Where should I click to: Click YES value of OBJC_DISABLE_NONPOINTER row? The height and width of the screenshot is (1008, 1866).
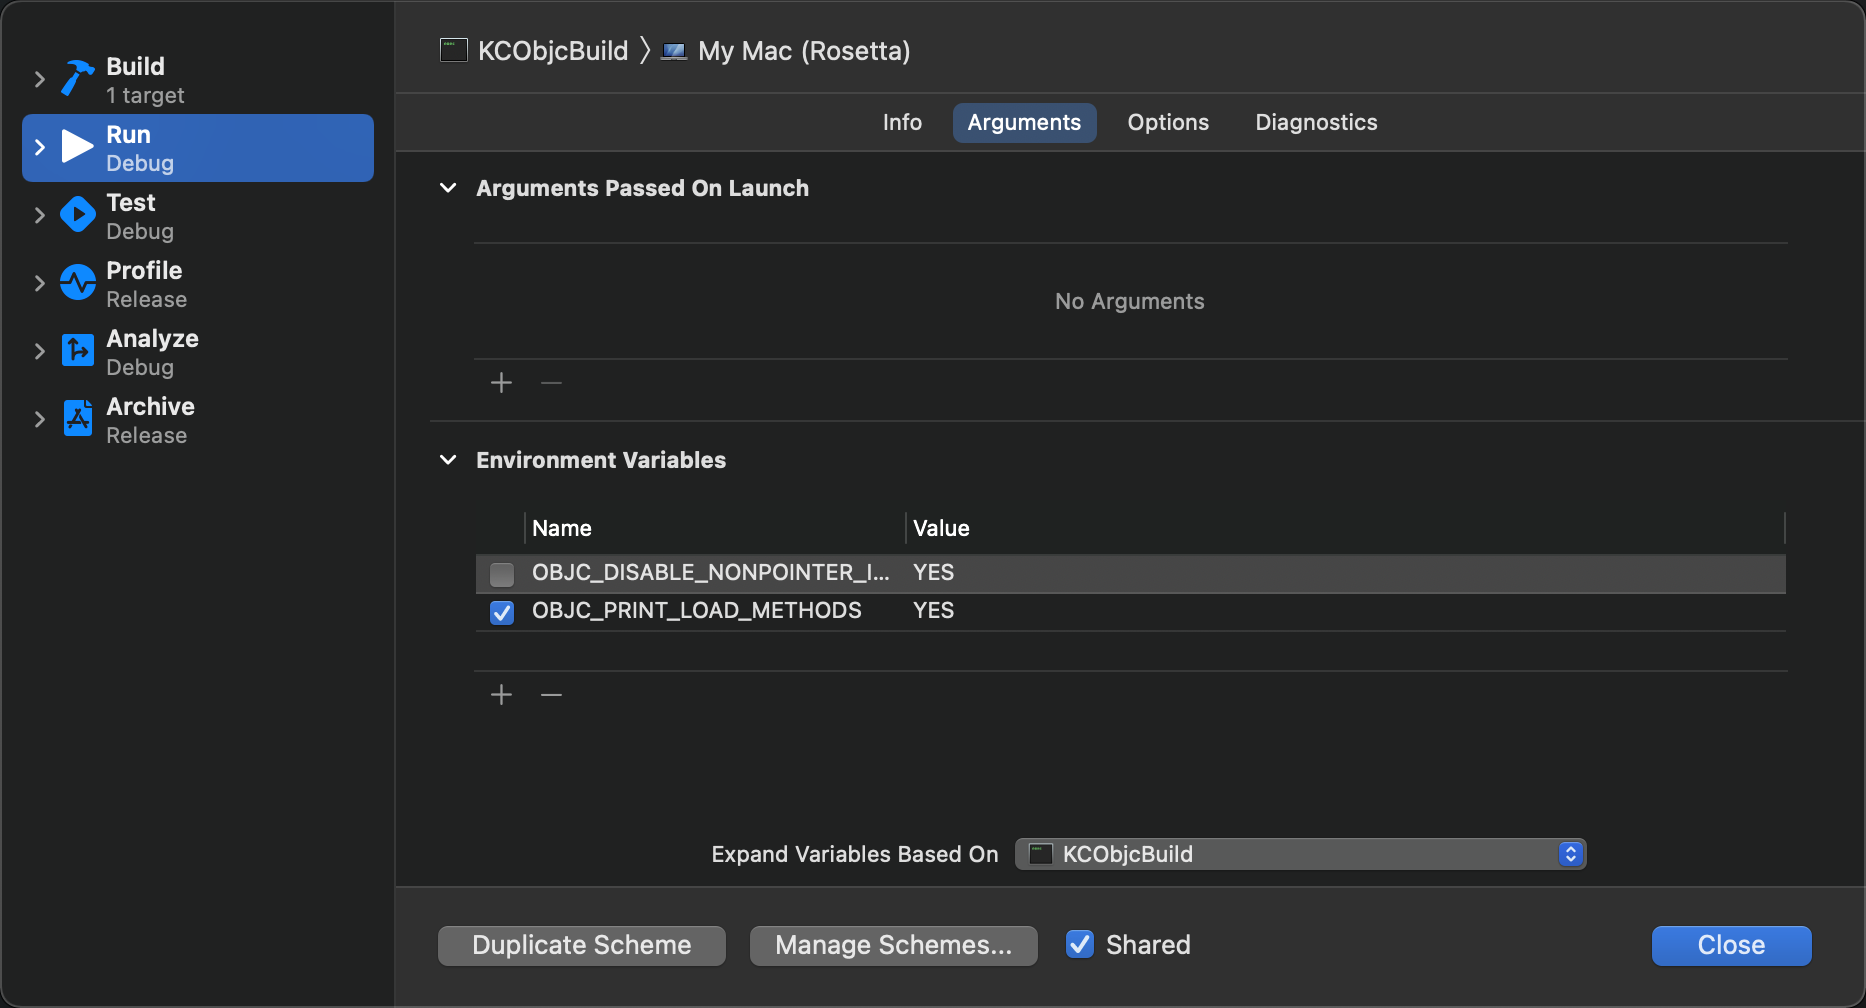(x=933, y=573)
